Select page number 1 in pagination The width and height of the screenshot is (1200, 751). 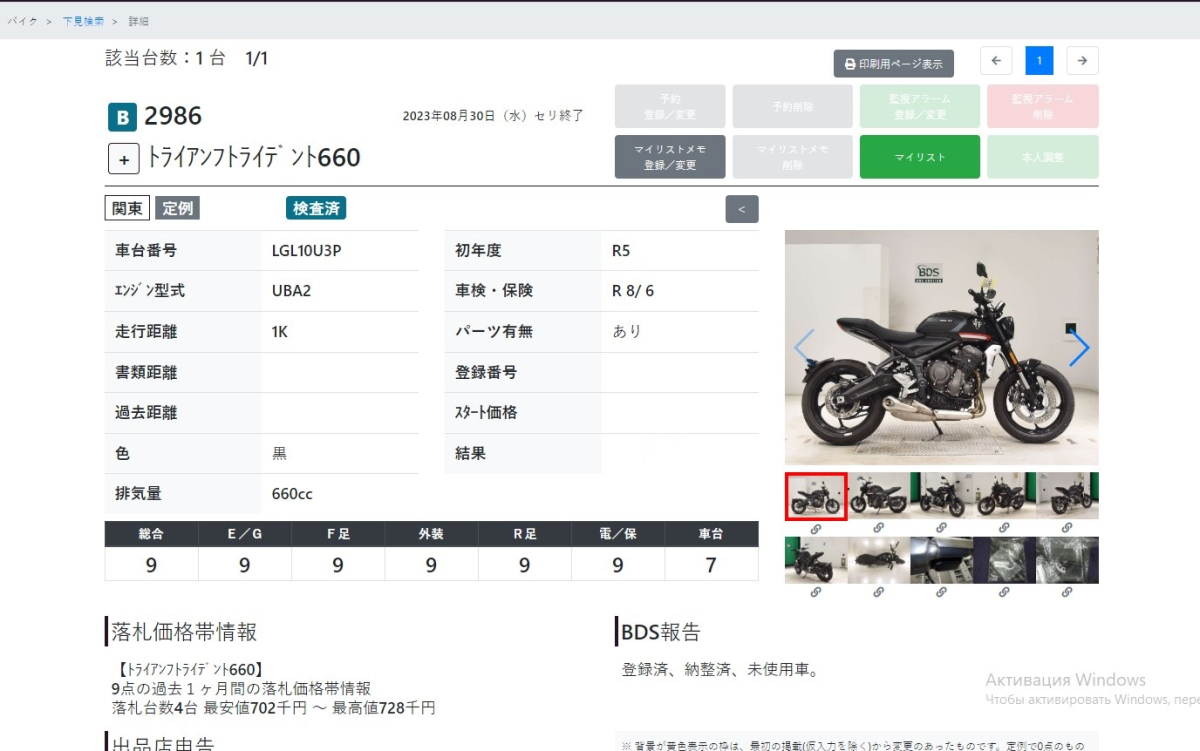pos(1039,61)
